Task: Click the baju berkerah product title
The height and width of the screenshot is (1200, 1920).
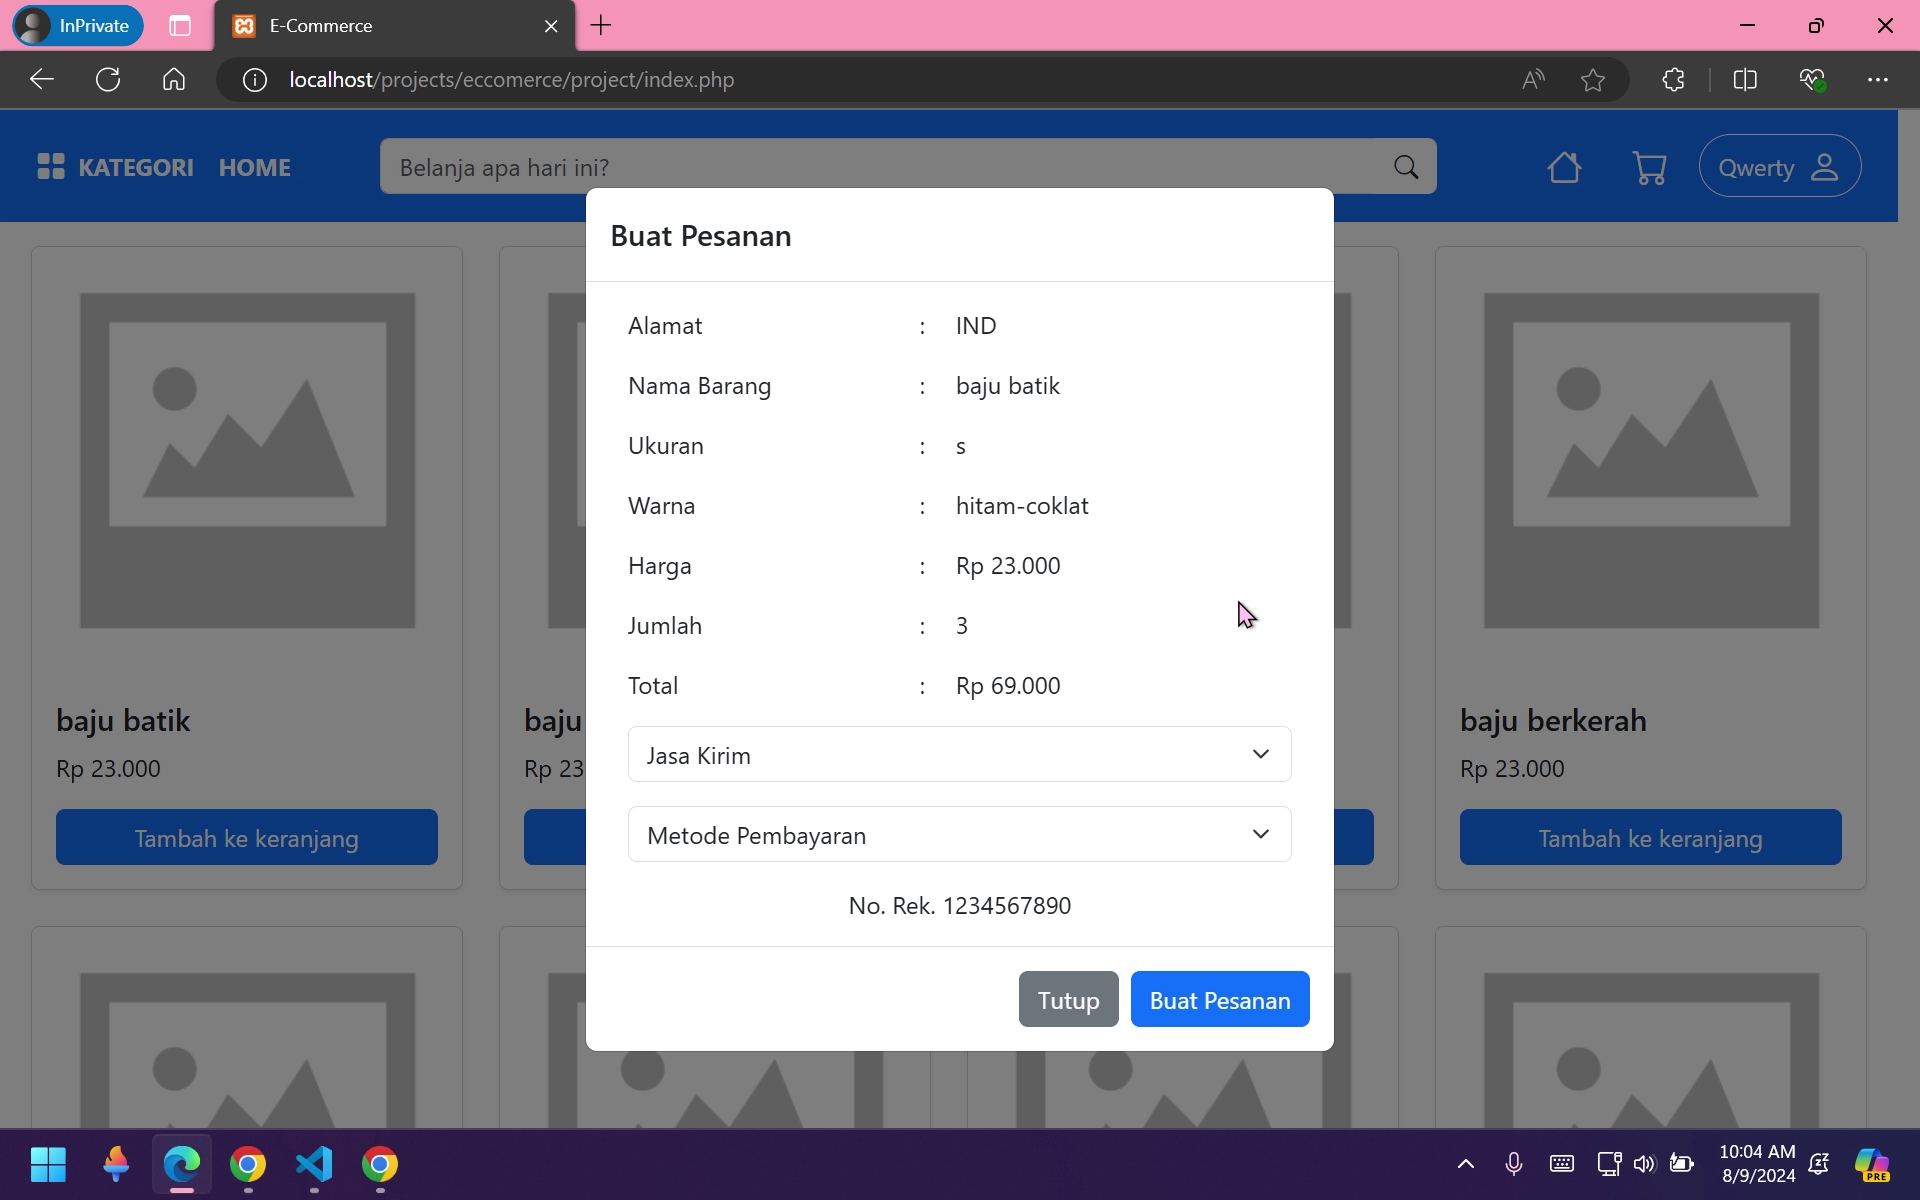Action: click(1553, 721)
